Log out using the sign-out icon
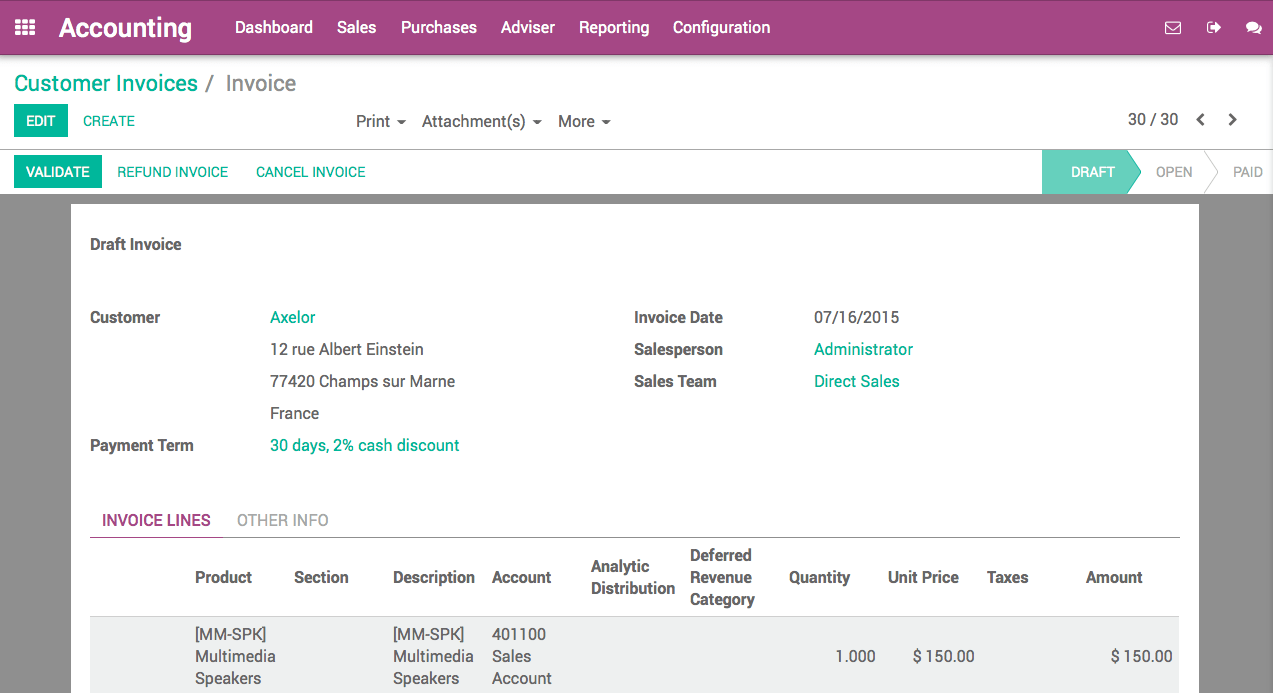 pos(1213,27)
